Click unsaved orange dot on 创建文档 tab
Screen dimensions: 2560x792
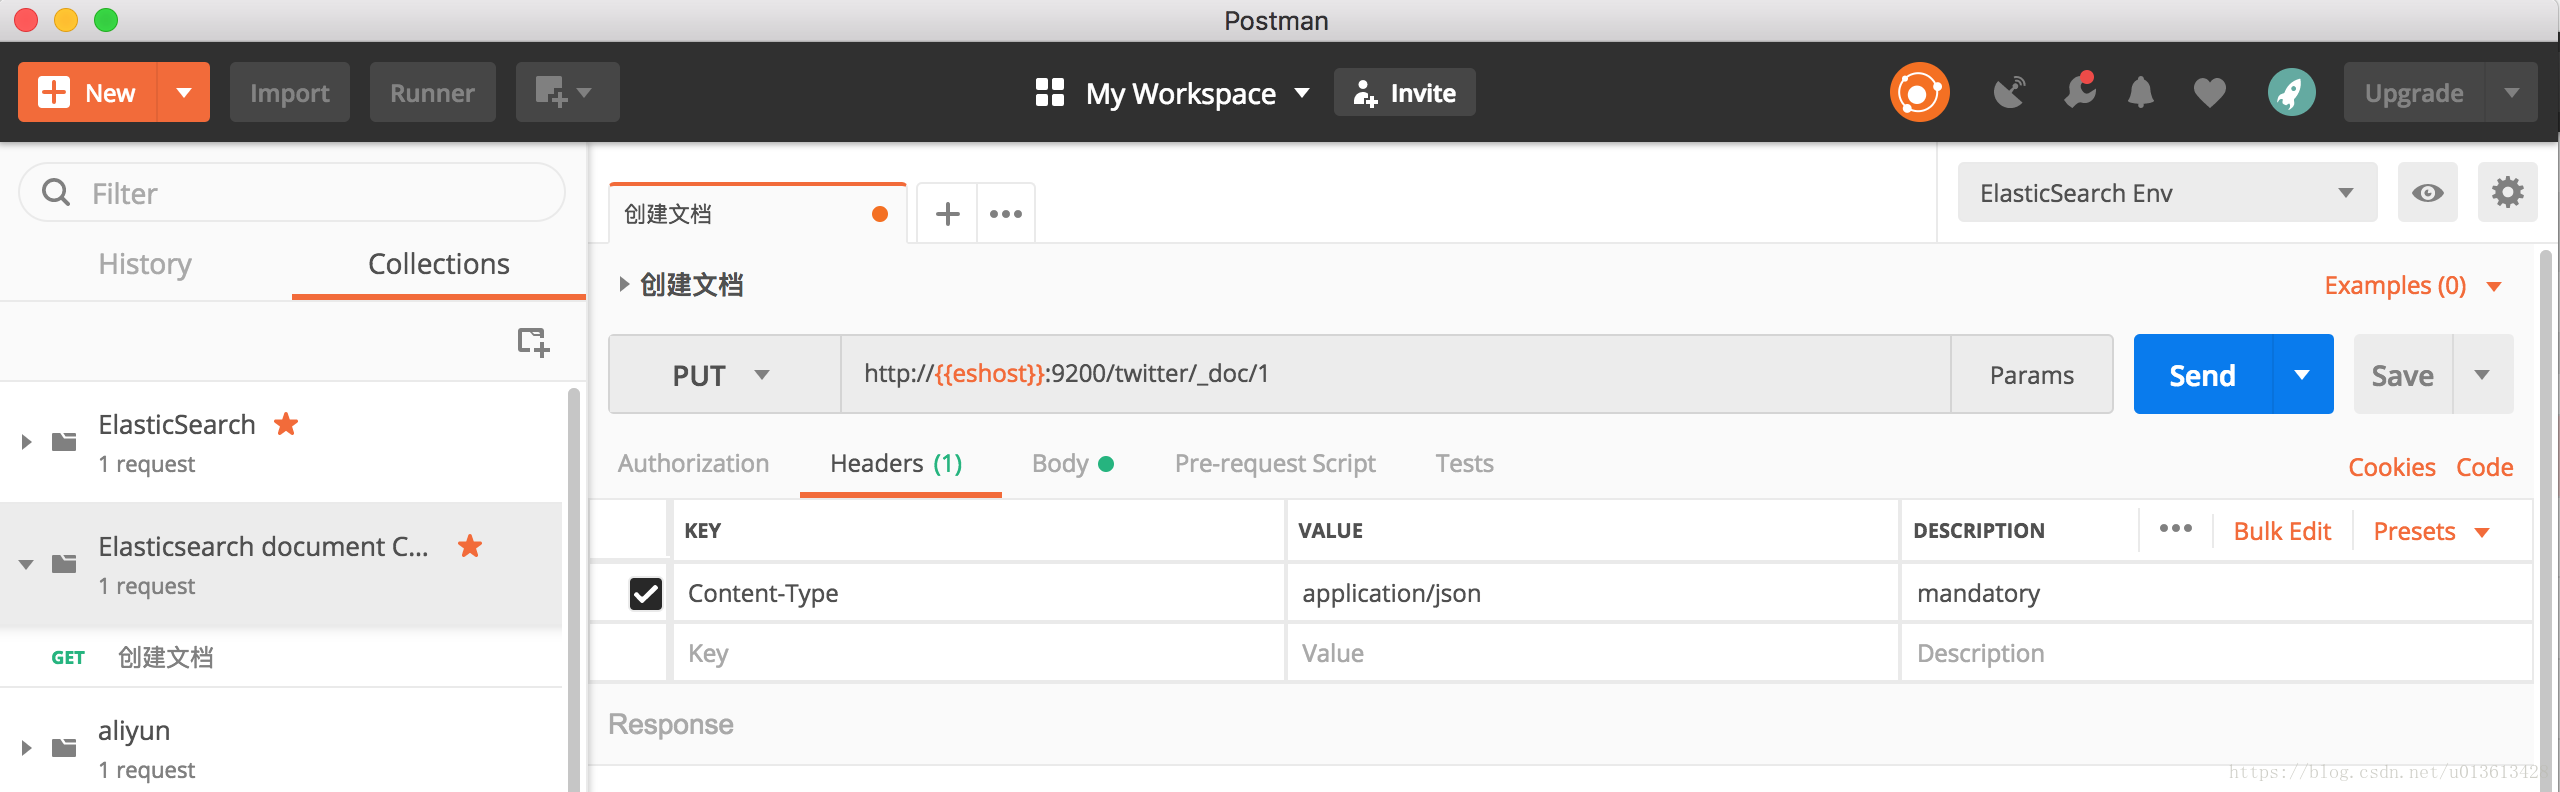[x=880, y=214]
